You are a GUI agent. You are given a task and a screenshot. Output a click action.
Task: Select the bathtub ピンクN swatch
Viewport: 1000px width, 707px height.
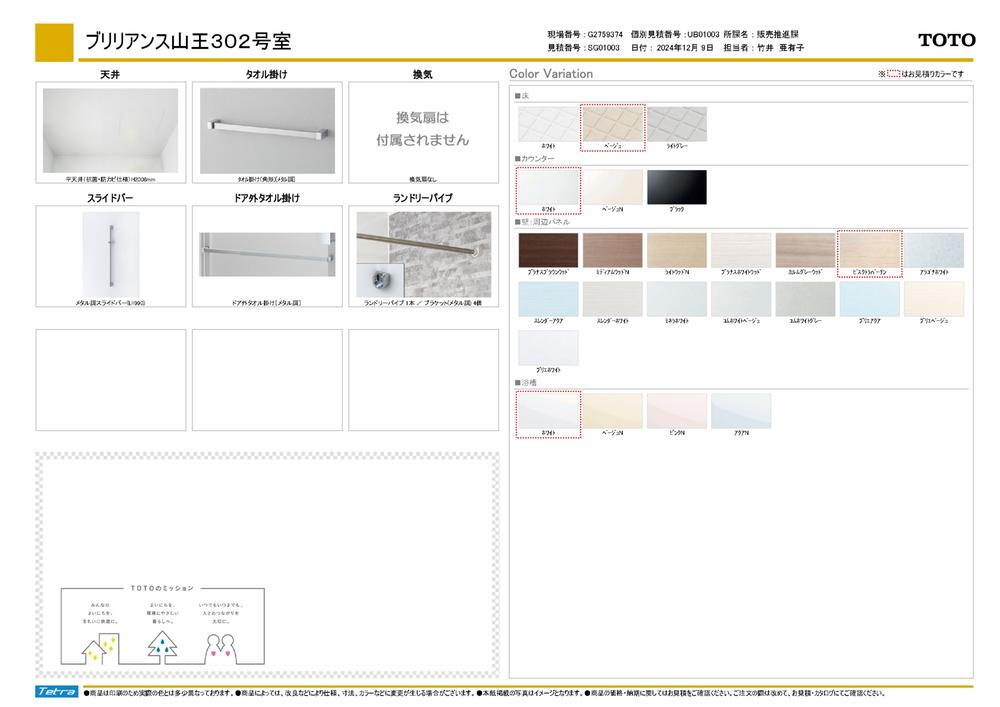tap(677, 411)
